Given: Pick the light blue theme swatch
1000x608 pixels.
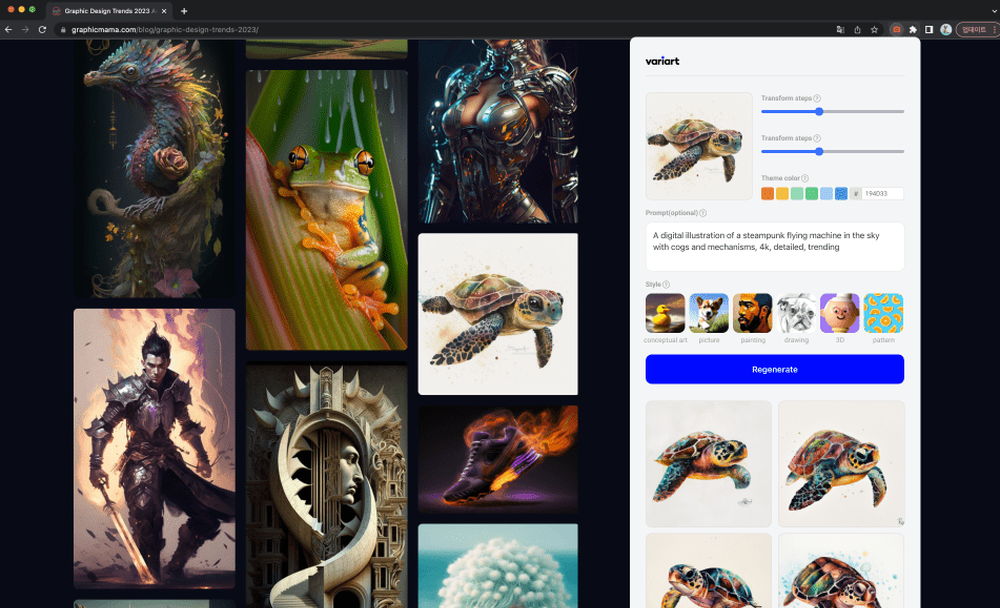Looking at the screenshot, I should [826, 193].
